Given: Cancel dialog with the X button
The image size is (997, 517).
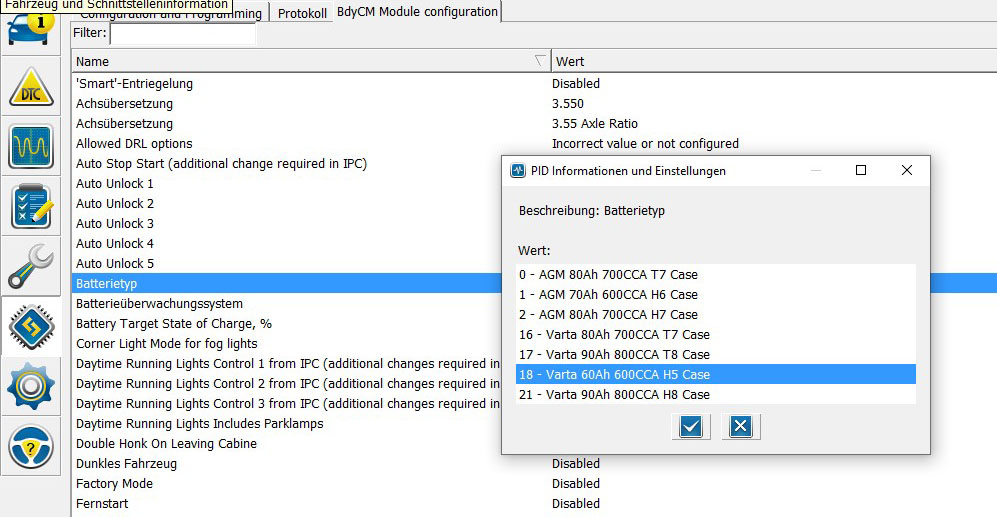Looking at the screenshot, I should pos(741,426).
